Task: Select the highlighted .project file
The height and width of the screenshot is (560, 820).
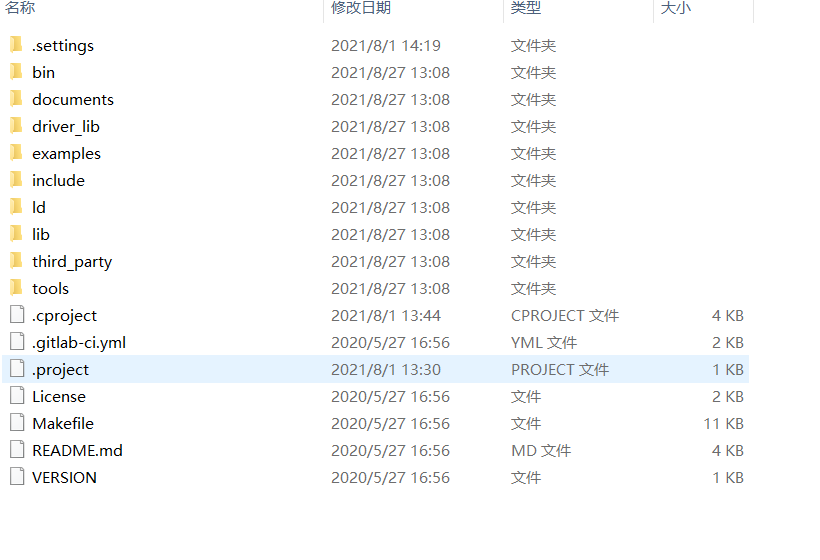Action: pyautogui.click(x=375, y=369)
